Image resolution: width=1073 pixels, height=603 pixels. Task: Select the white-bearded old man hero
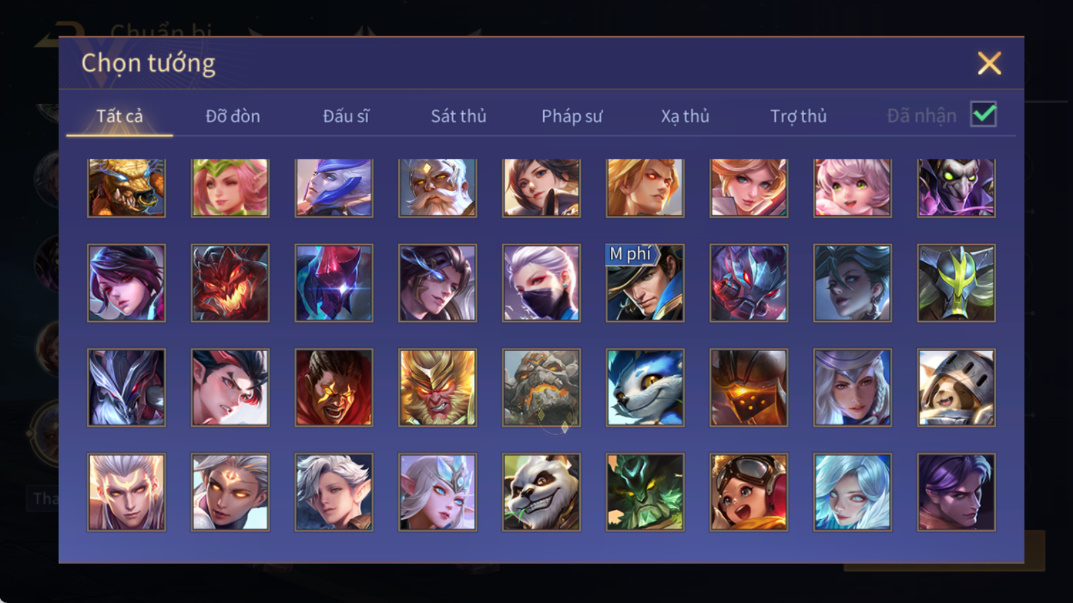pos(437,188)
